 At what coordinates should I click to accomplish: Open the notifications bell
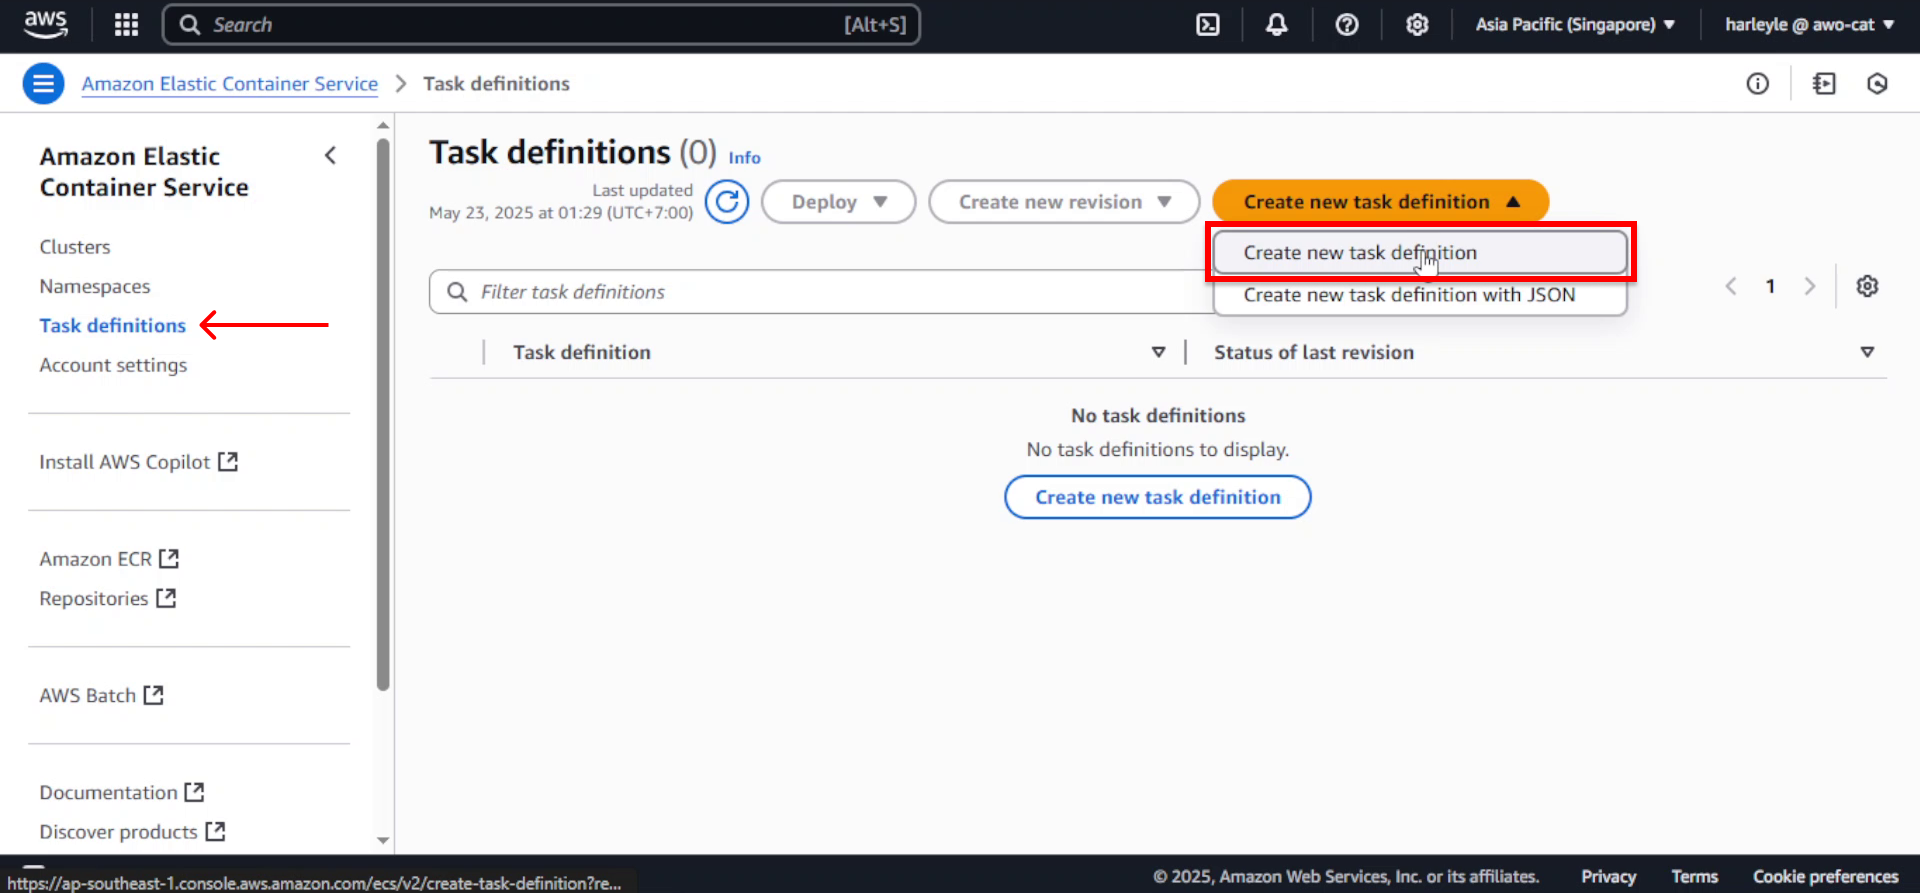pyautogui.click(x=1277, y=24)
